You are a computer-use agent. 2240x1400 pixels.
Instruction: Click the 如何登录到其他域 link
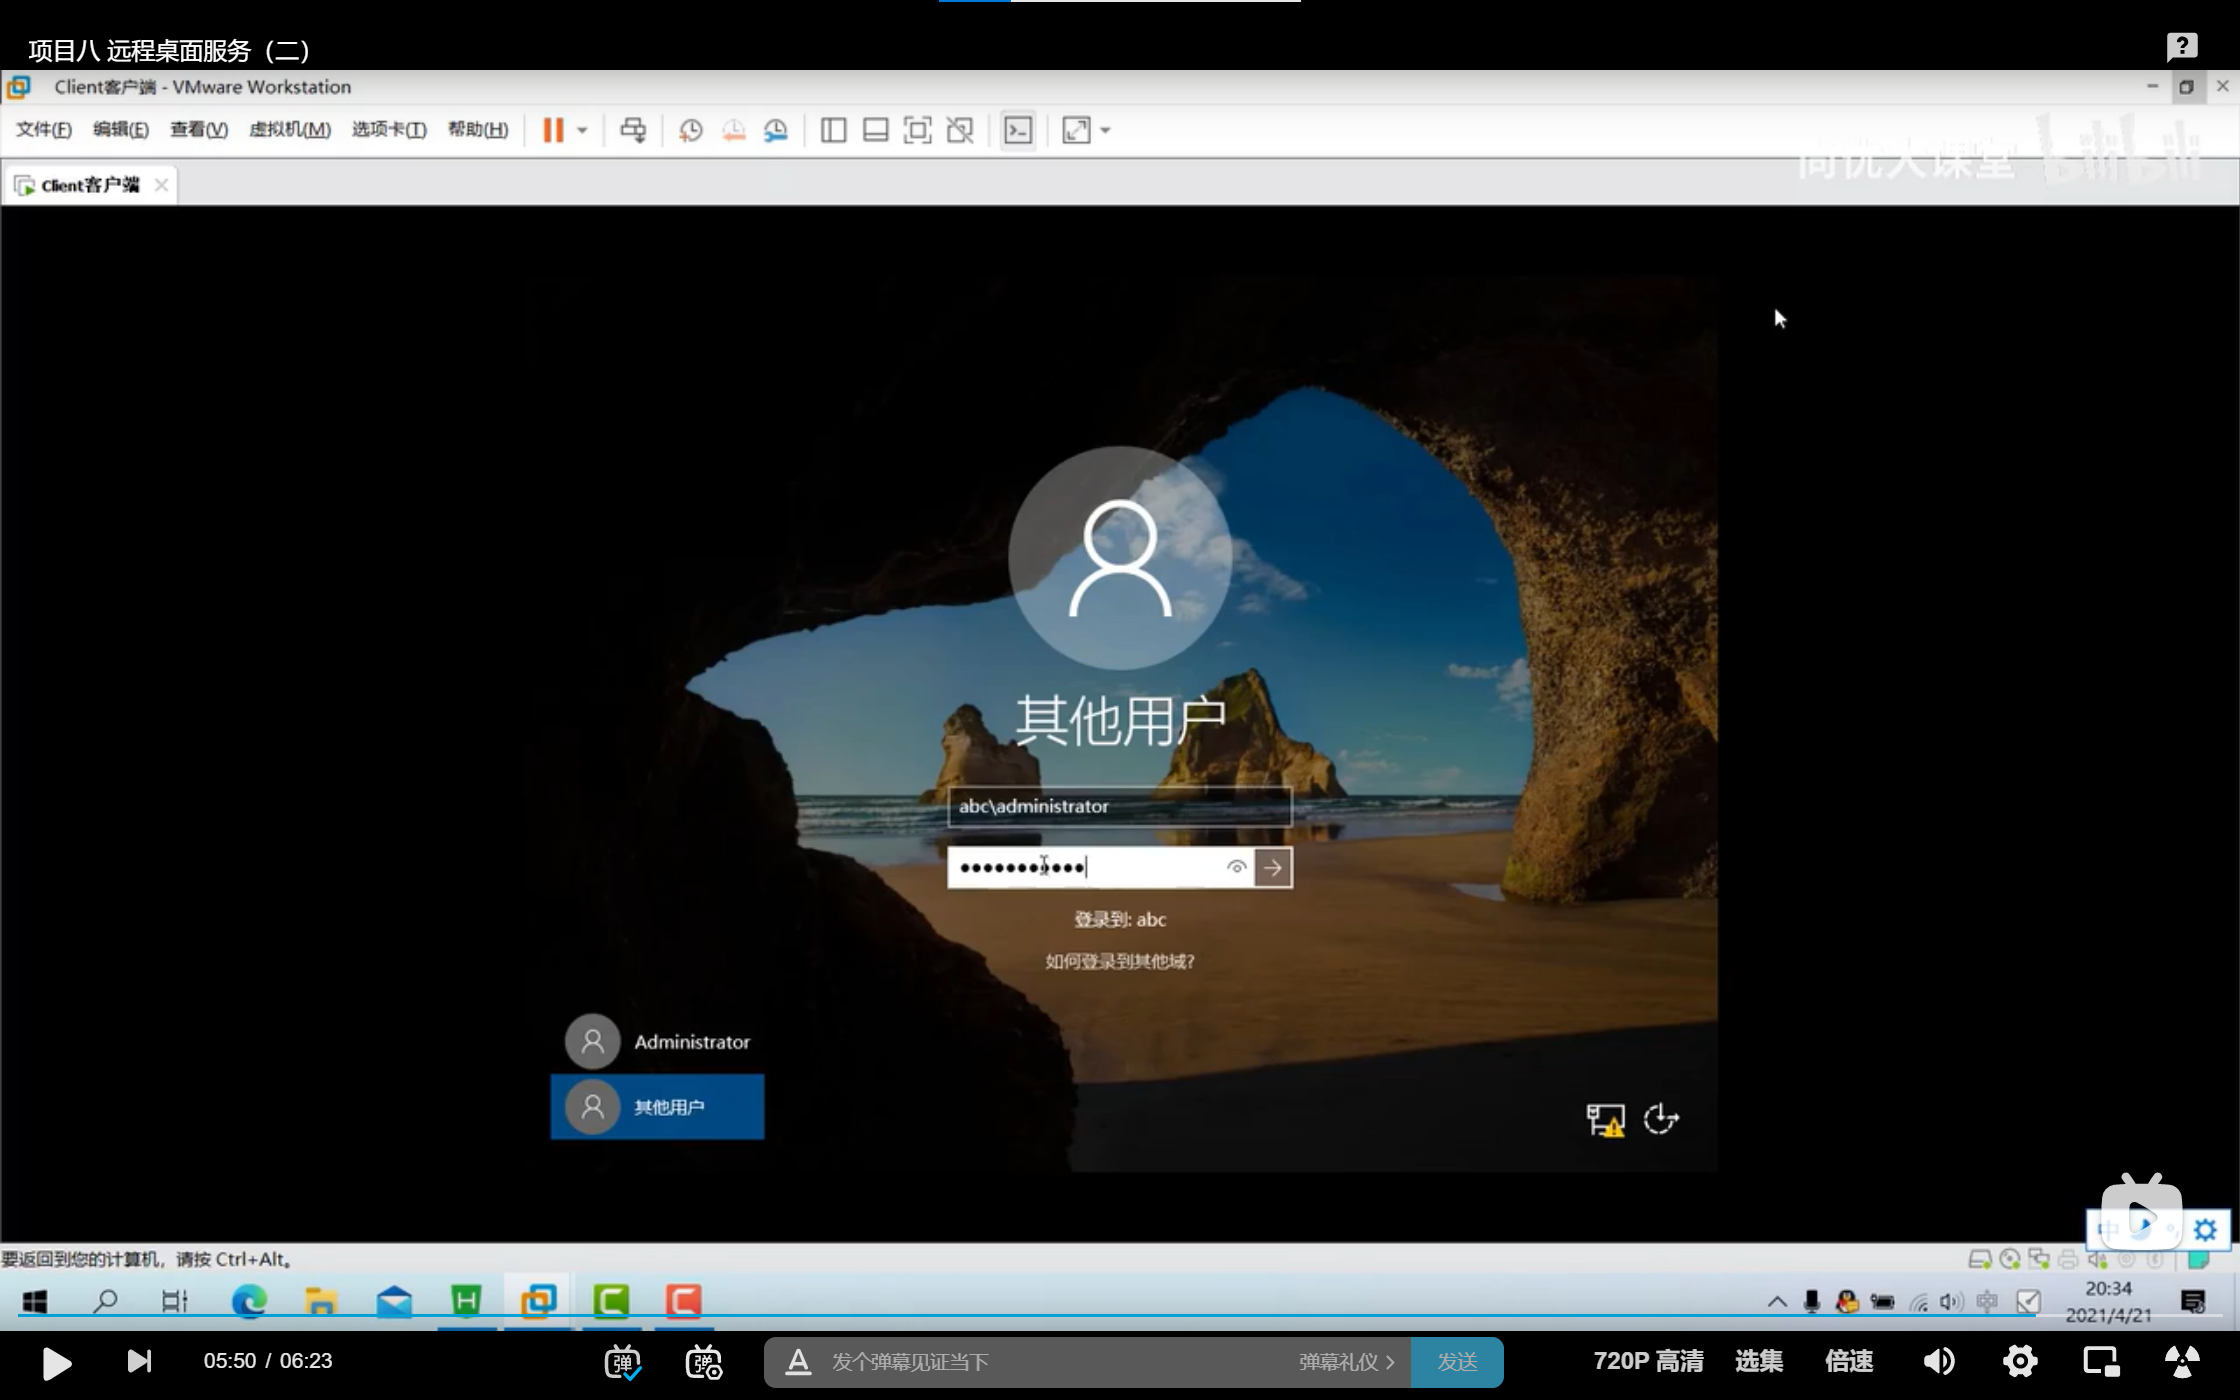click(1119, 961)
